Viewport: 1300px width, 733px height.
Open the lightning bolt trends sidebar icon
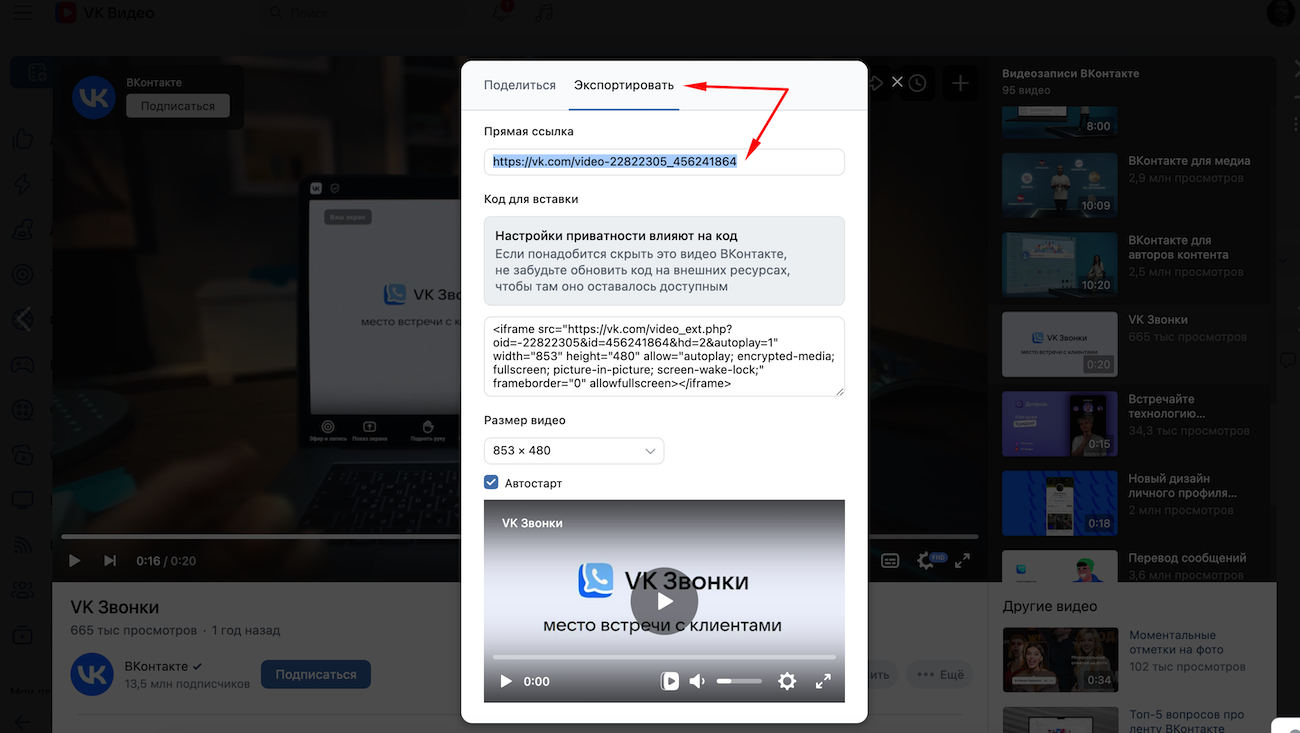pos(22,184)
